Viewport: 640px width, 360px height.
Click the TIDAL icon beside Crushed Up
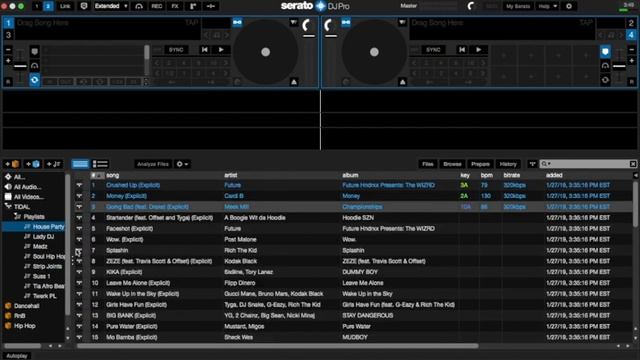pos(79,185)
